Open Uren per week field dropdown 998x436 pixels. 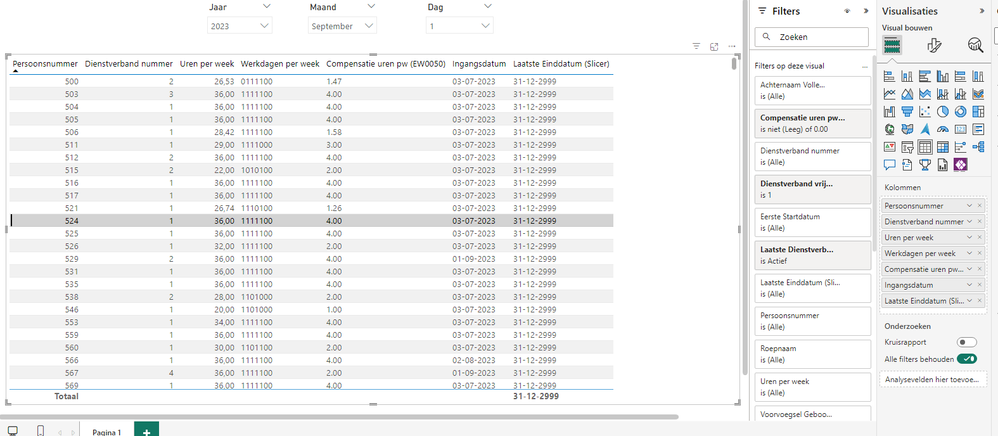coord(969,237)
